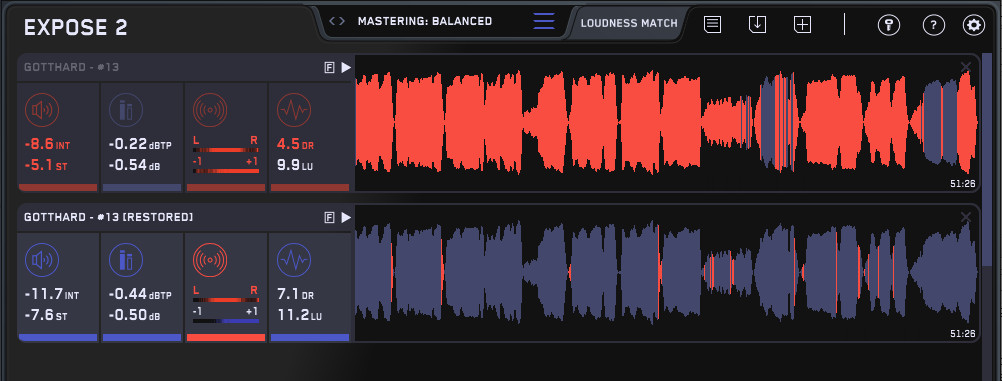Click the loudness speaker icon in GOTTHARD - #13 track

42,110
